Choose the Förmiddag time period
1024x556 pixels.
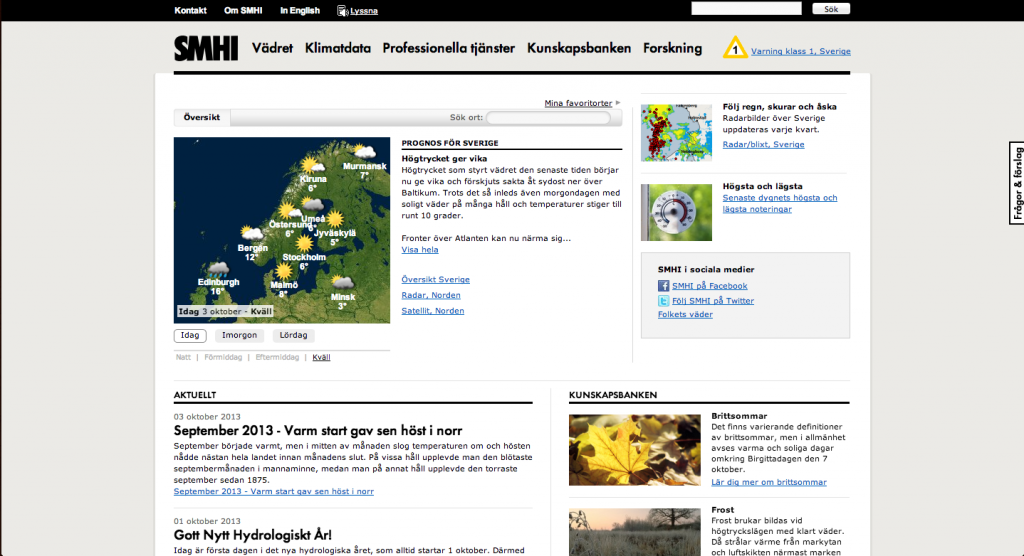click(223, 357)
